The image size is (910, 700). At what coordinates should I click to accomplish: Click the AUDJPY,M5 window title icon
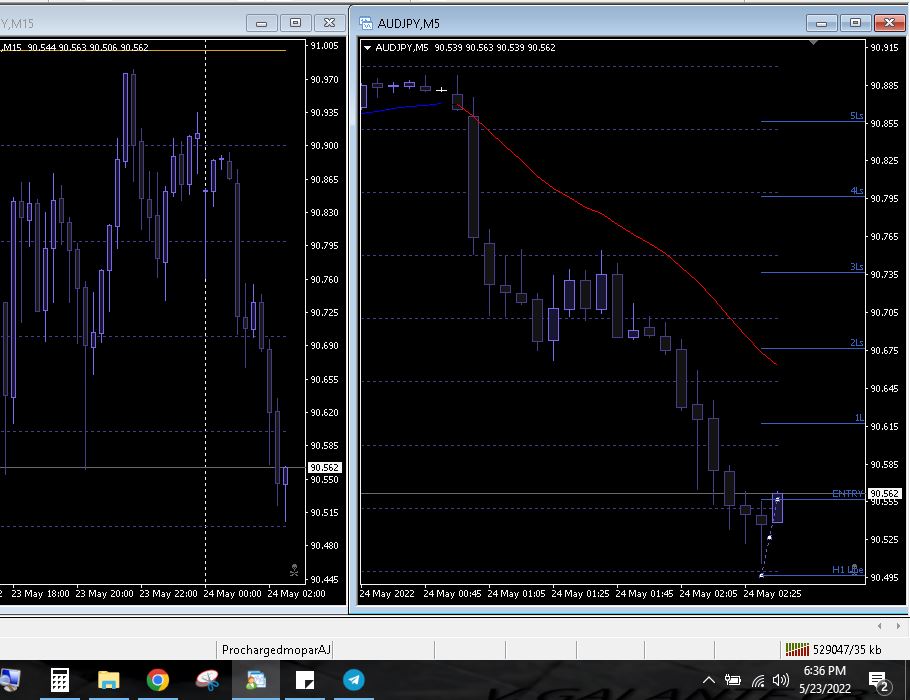pos(366,23)
